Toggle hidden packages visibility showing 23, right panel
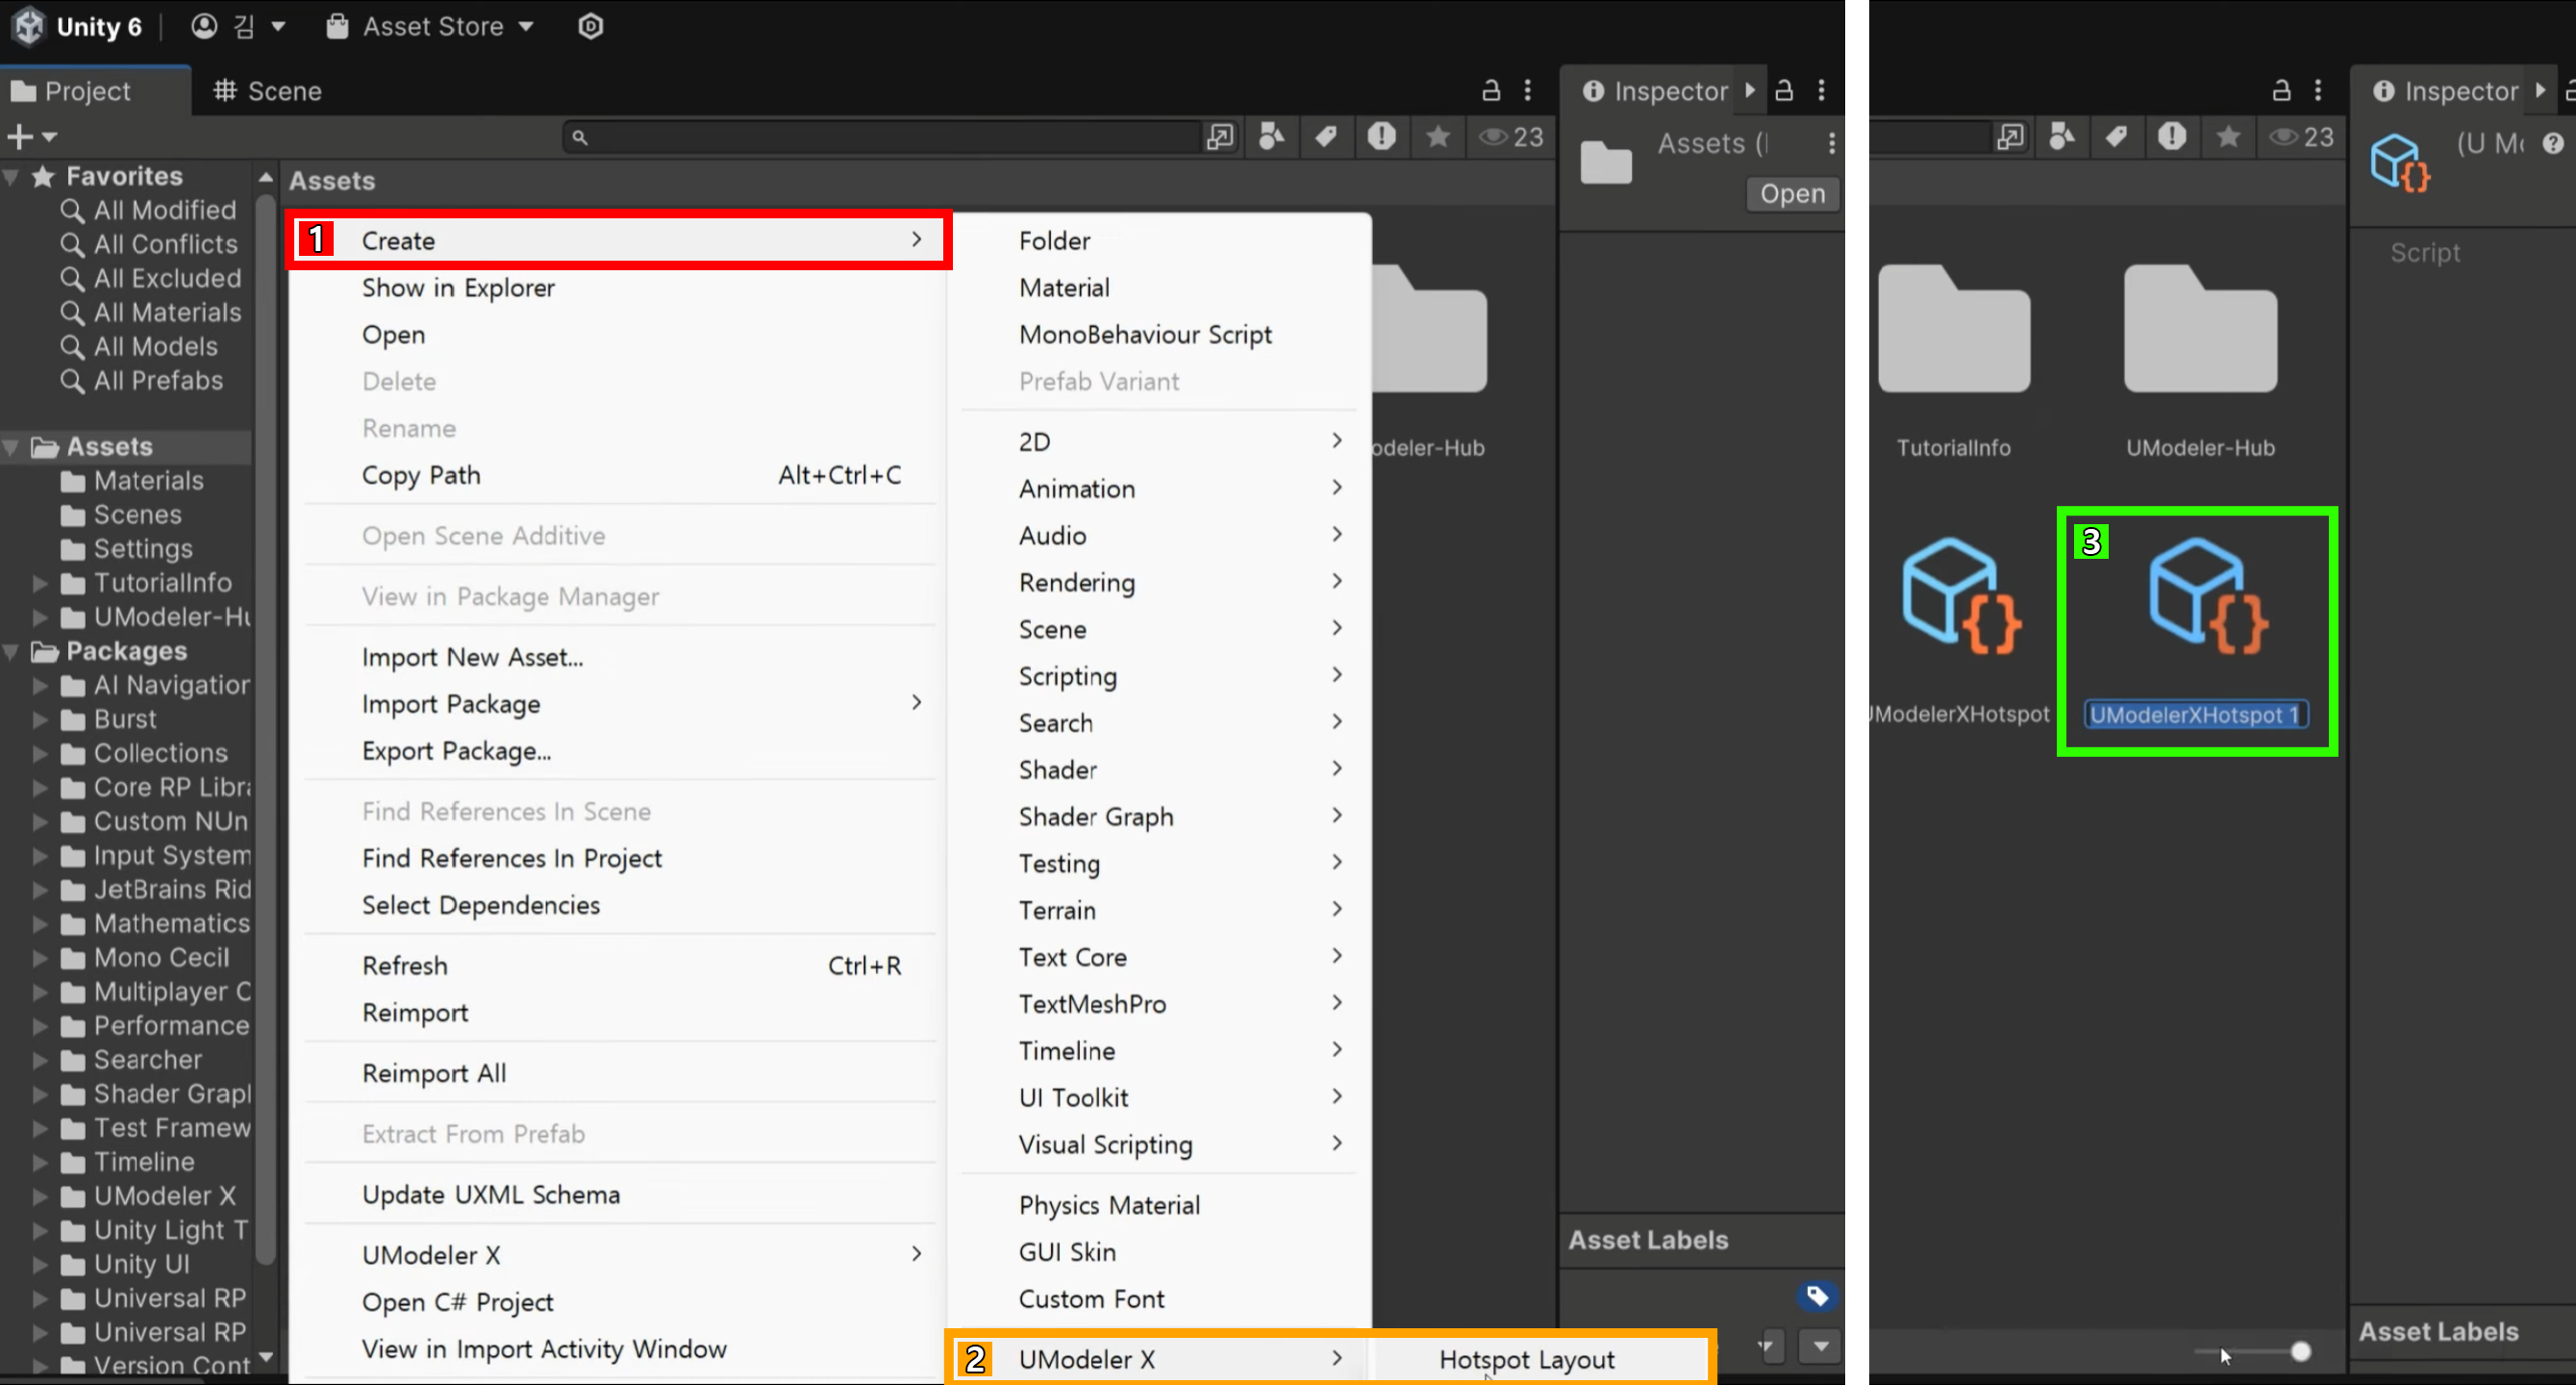 2301,137
